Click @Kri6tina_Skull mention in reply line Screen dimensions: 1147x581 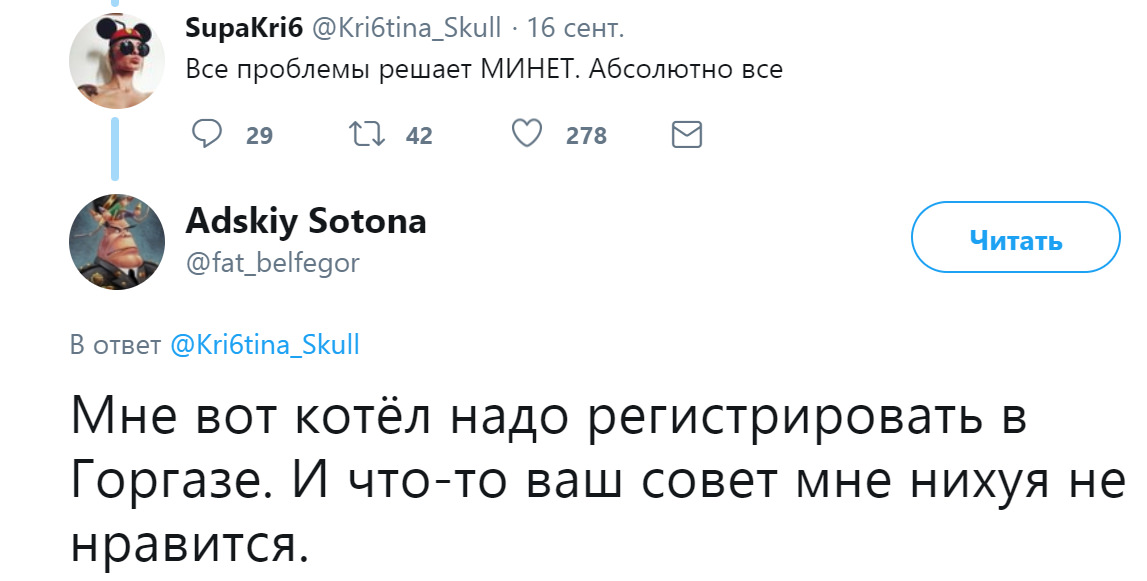[x=265, y=344]
